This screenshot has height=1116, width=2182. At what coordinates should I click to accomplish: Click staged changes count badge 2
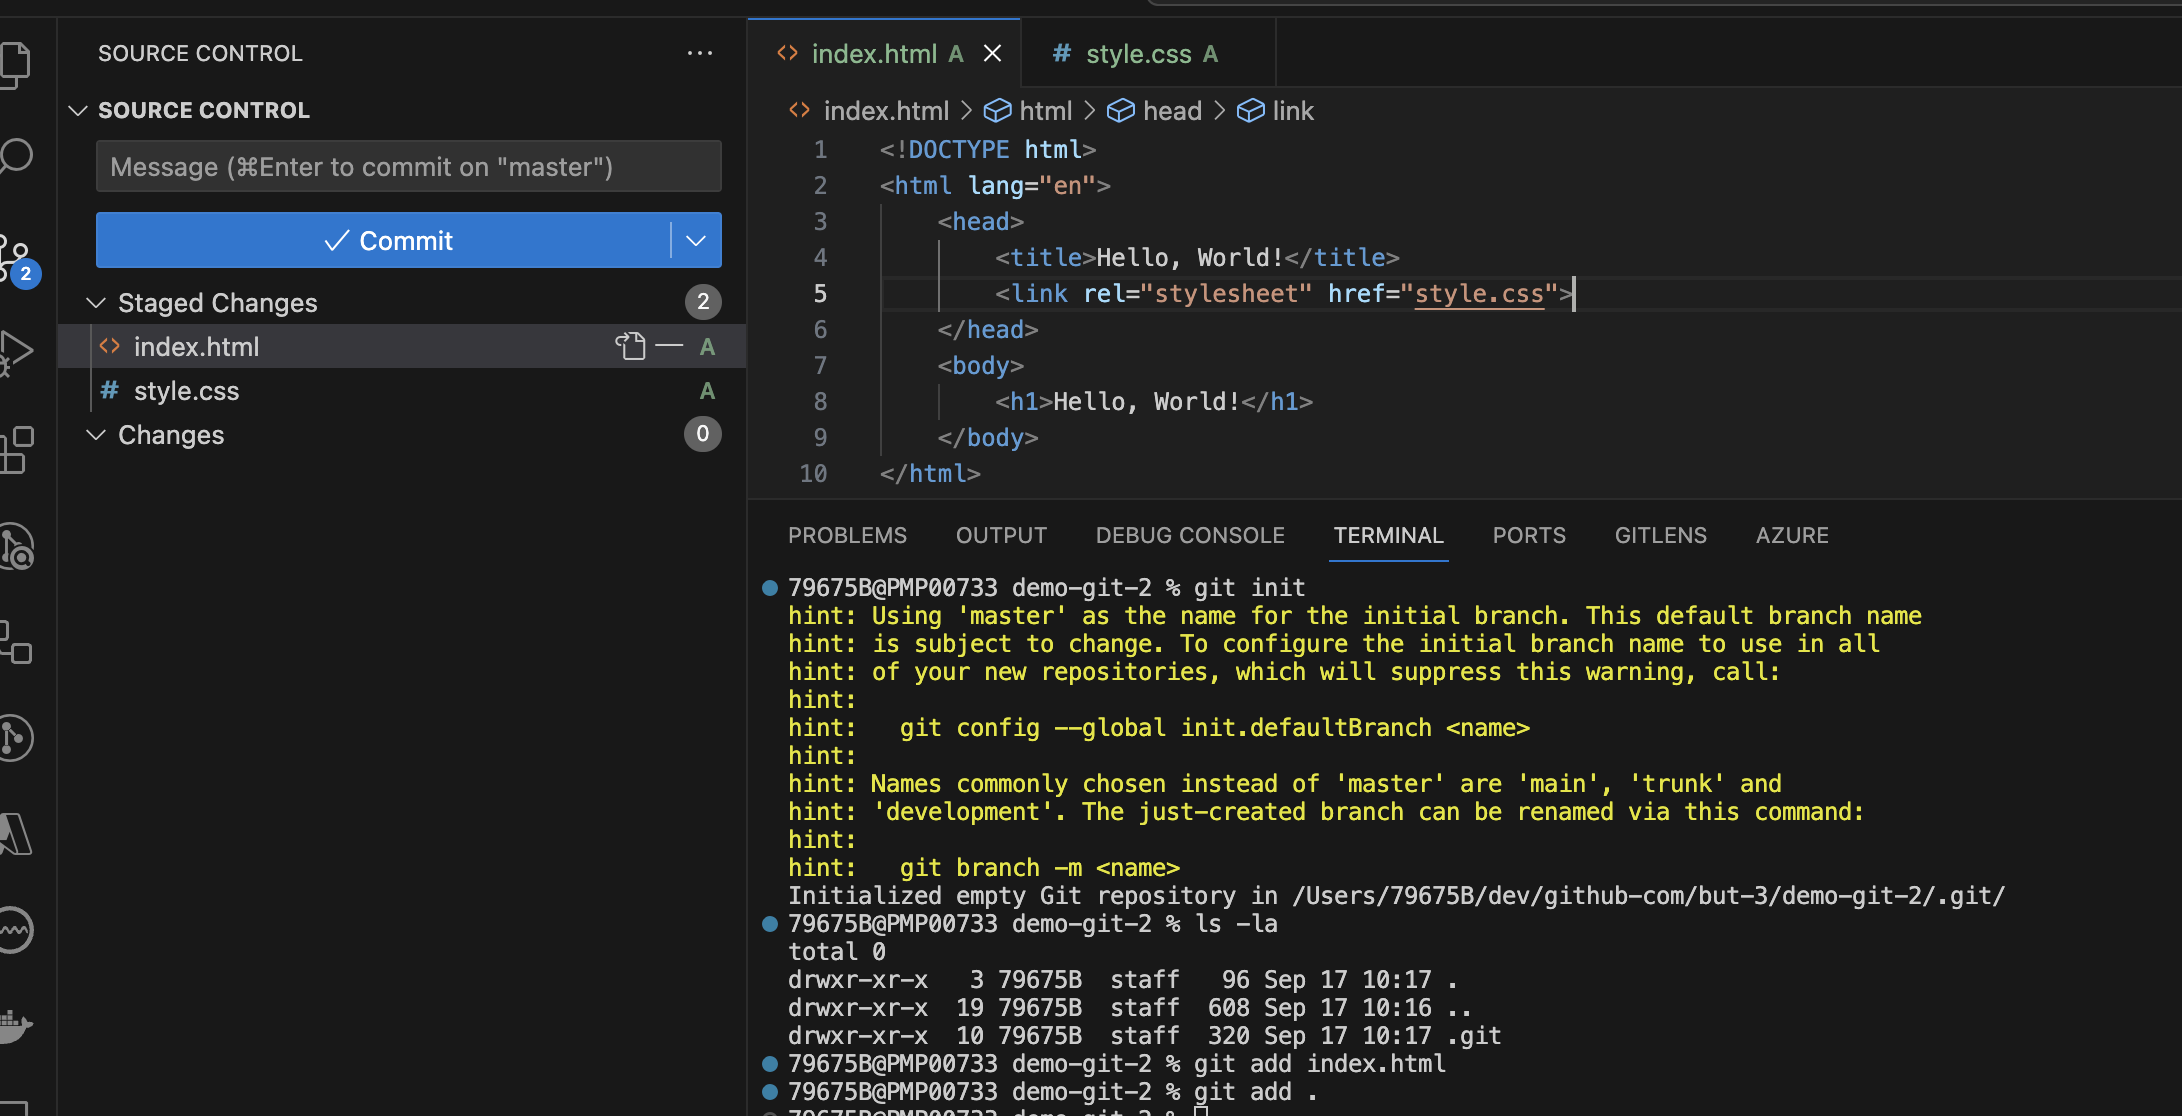(x=703, y=302)
